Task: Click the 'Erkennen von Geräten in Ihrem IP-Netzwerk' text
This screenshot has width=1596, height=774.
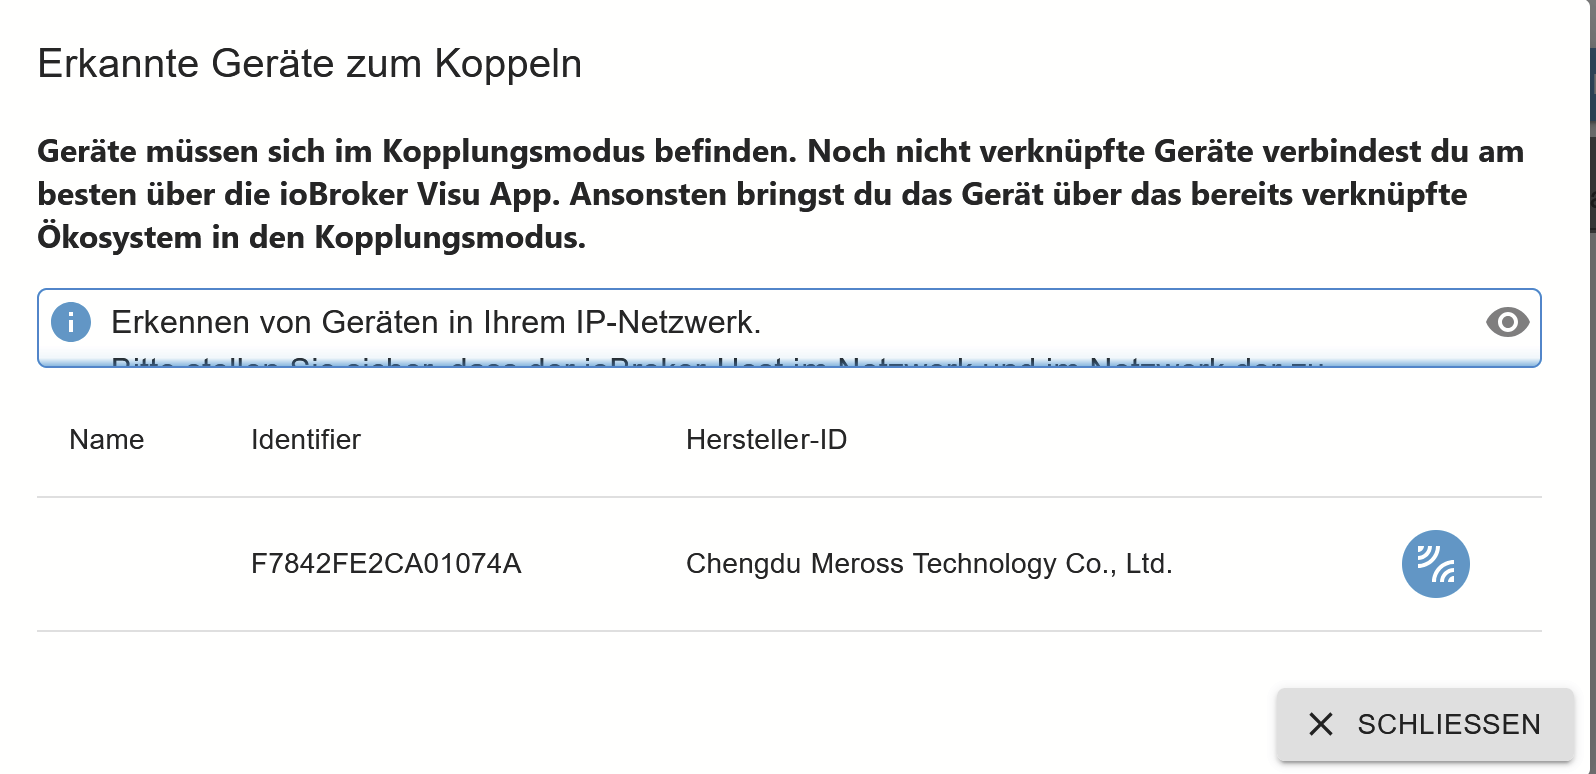Action: (436, 322)
